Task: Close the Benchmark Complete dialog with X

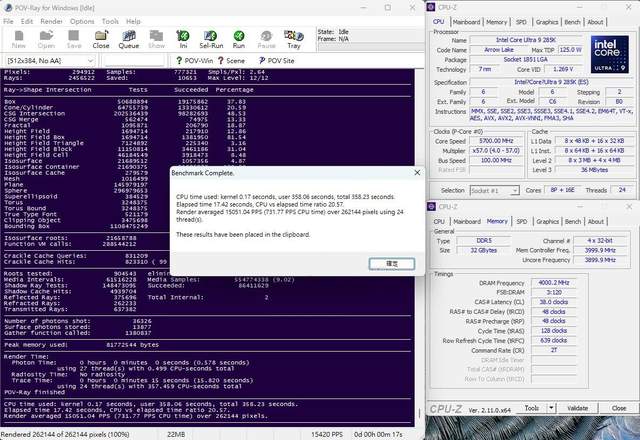Action: (417, 173)
